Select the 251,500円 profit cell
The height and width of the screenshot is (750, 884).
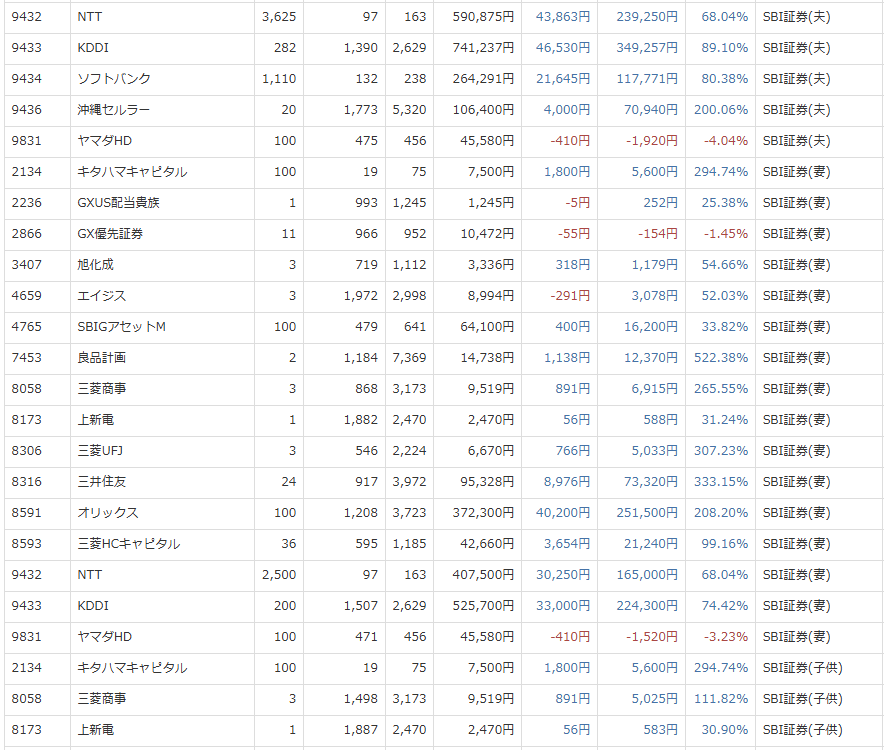click(647, 513)
